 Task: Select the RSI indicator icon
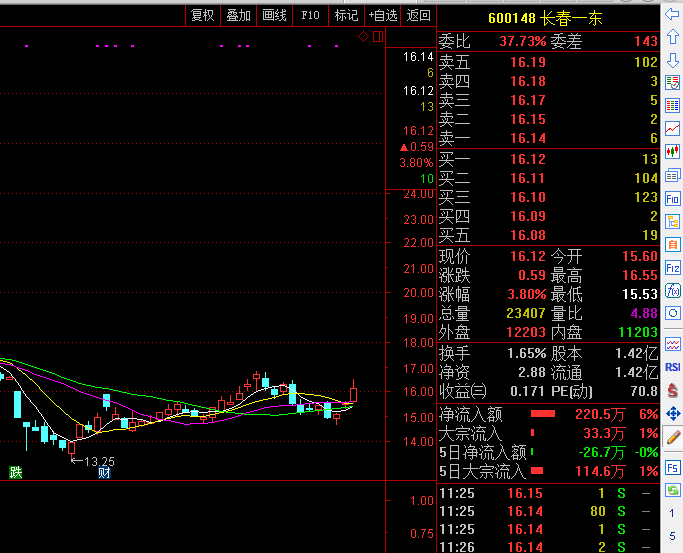673,367
